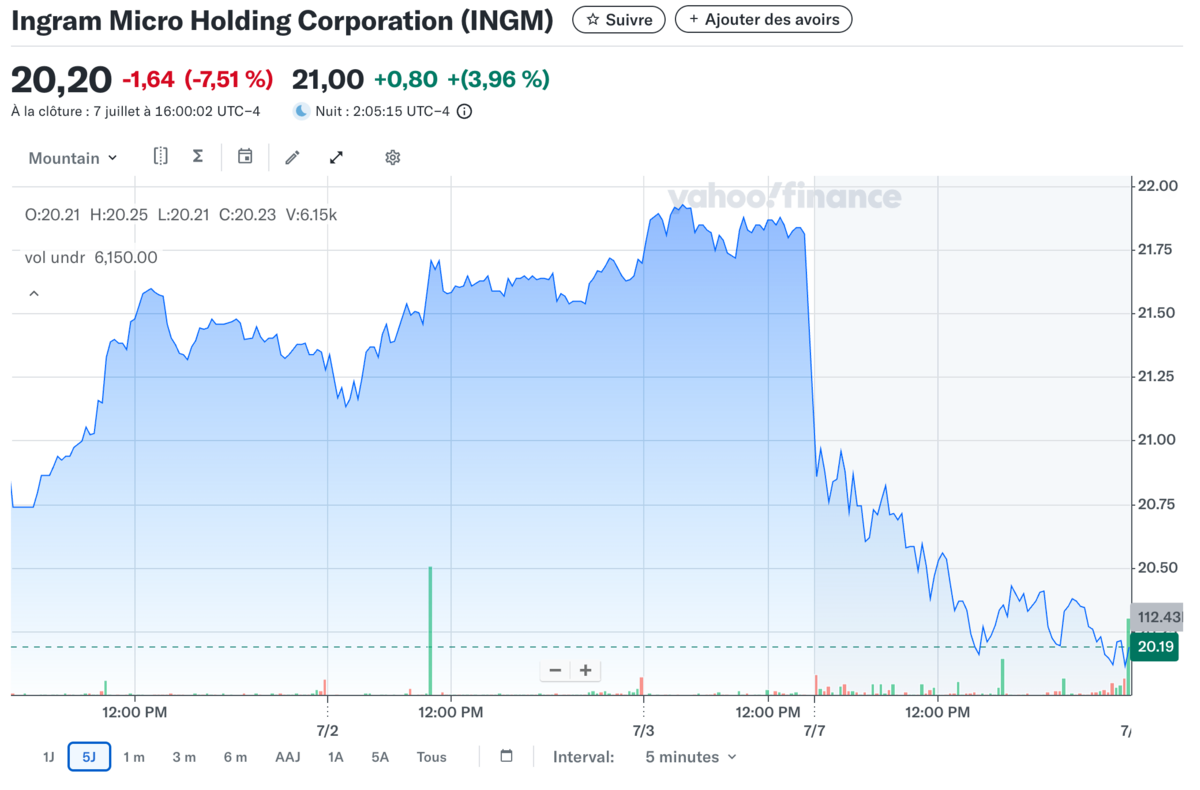Click Ajouter des avoirs button
The width and height of the screenshot is (1200, 790).
click(764, 19)
